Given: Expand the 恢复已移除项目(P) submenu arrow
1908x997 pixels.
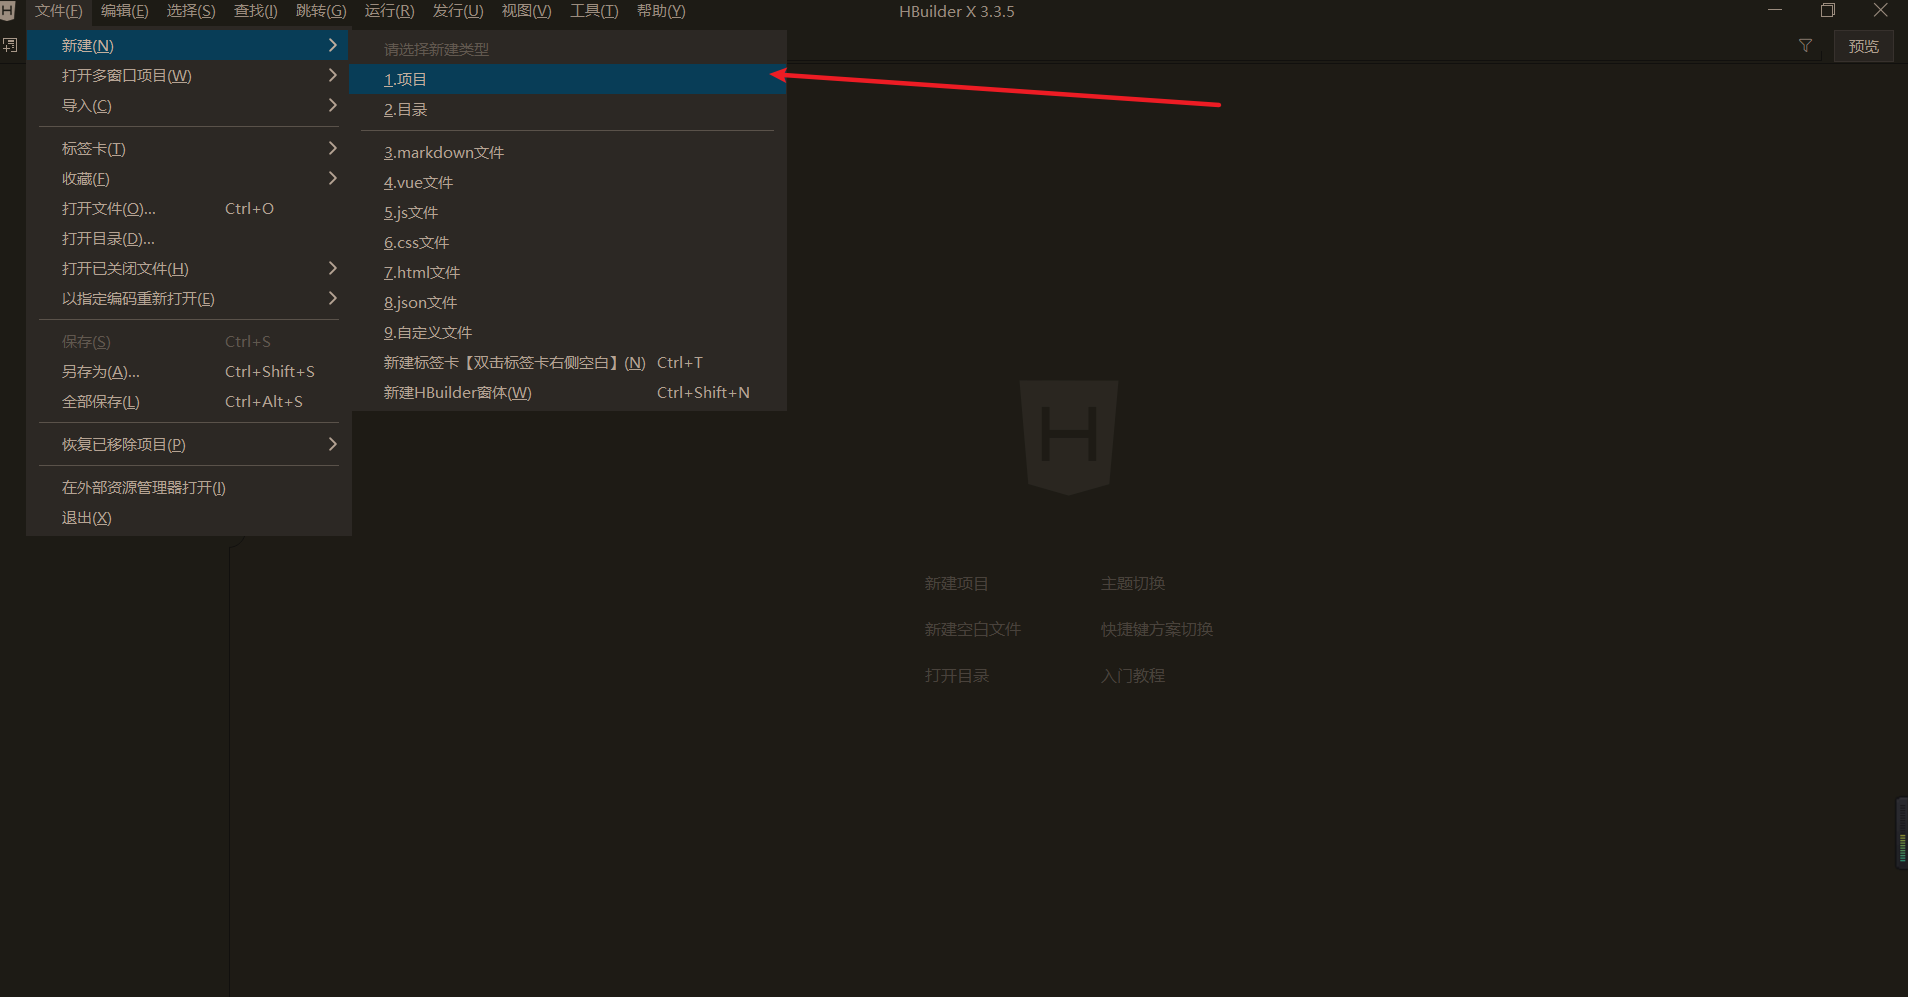Looking at the screenshot, I should (x=332, y=444).
